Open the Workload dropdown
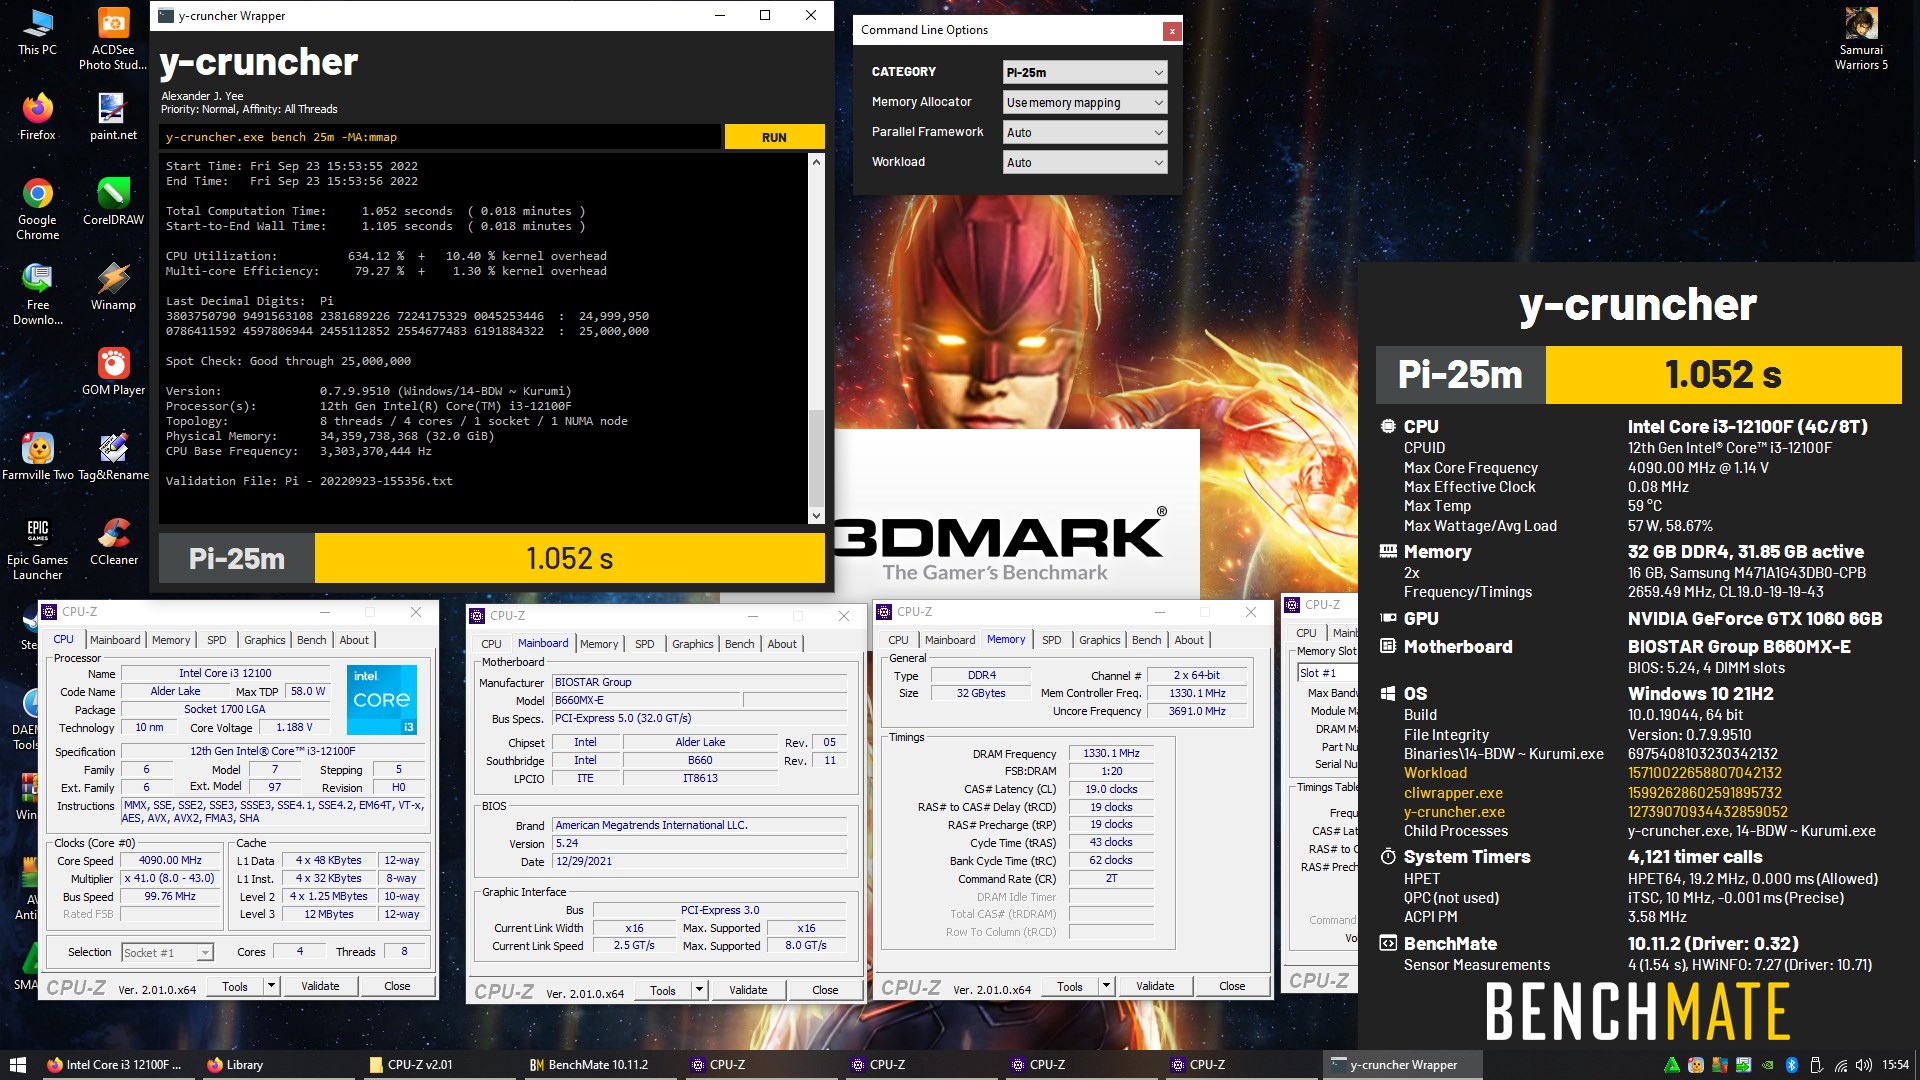Viewport: 1920px width, 1080px height. 1084,162
